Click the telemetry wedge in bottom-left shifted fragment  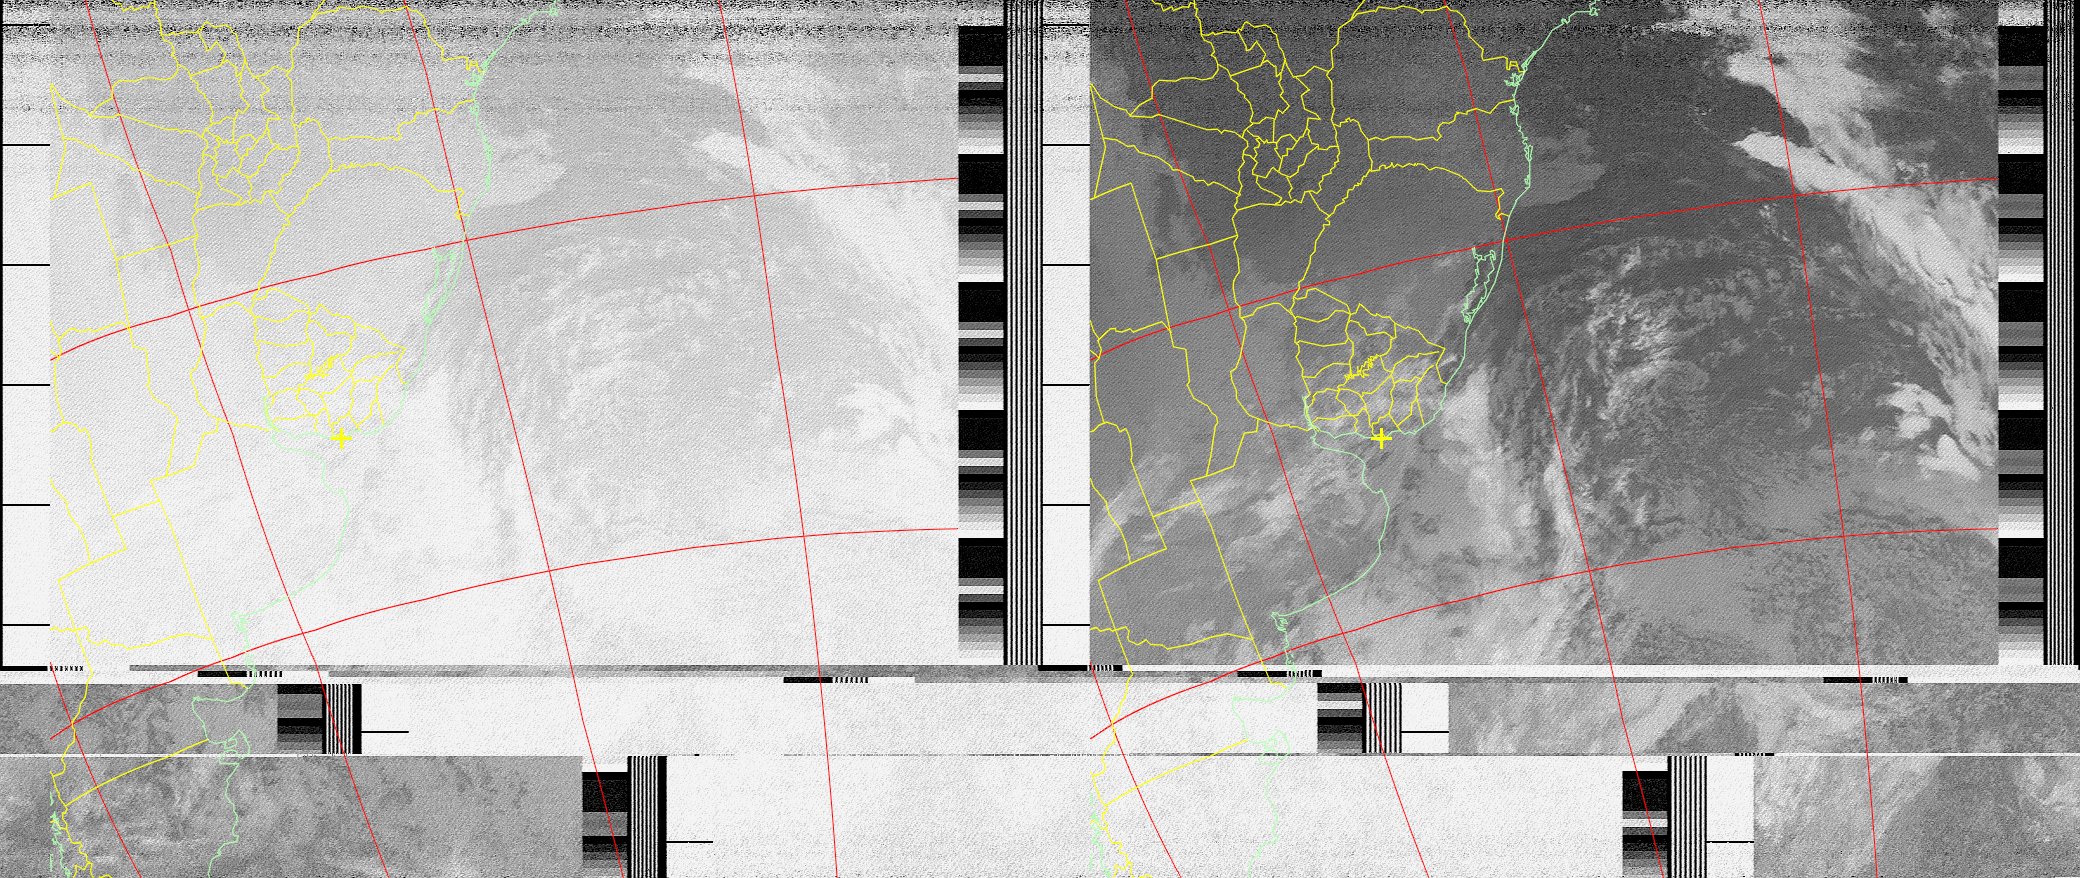[300, 718]
